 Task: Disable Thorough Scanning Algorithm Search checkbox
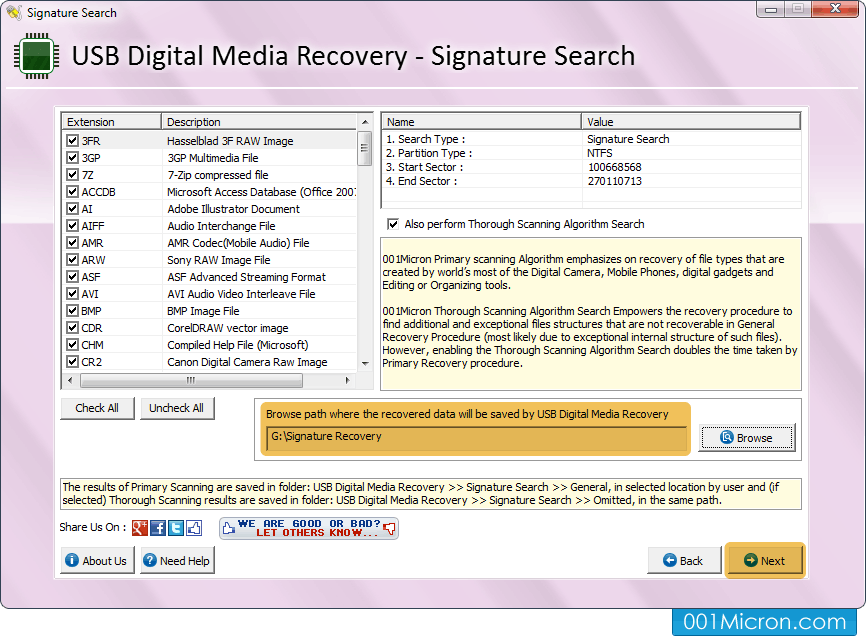coord(393,224)
